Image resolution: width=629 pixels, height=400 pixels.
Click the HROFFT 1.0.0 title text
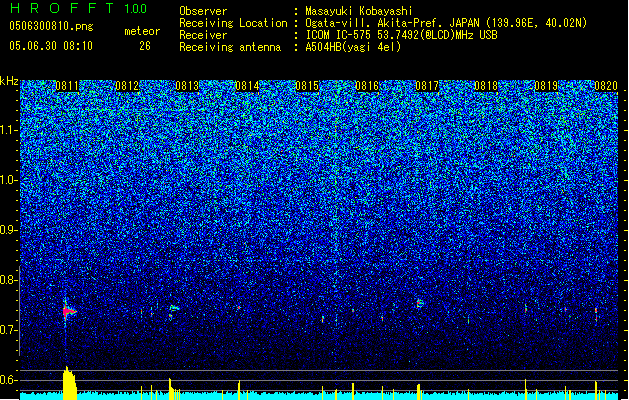click(x=79, y=8)
